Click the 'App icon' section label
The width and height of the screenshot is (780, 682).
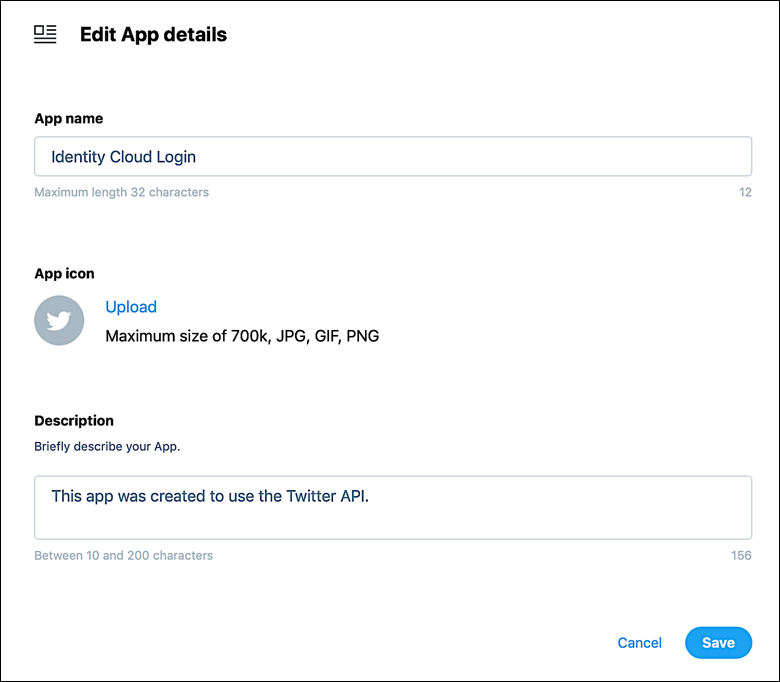pyautogui.click(x=65, y=273)
